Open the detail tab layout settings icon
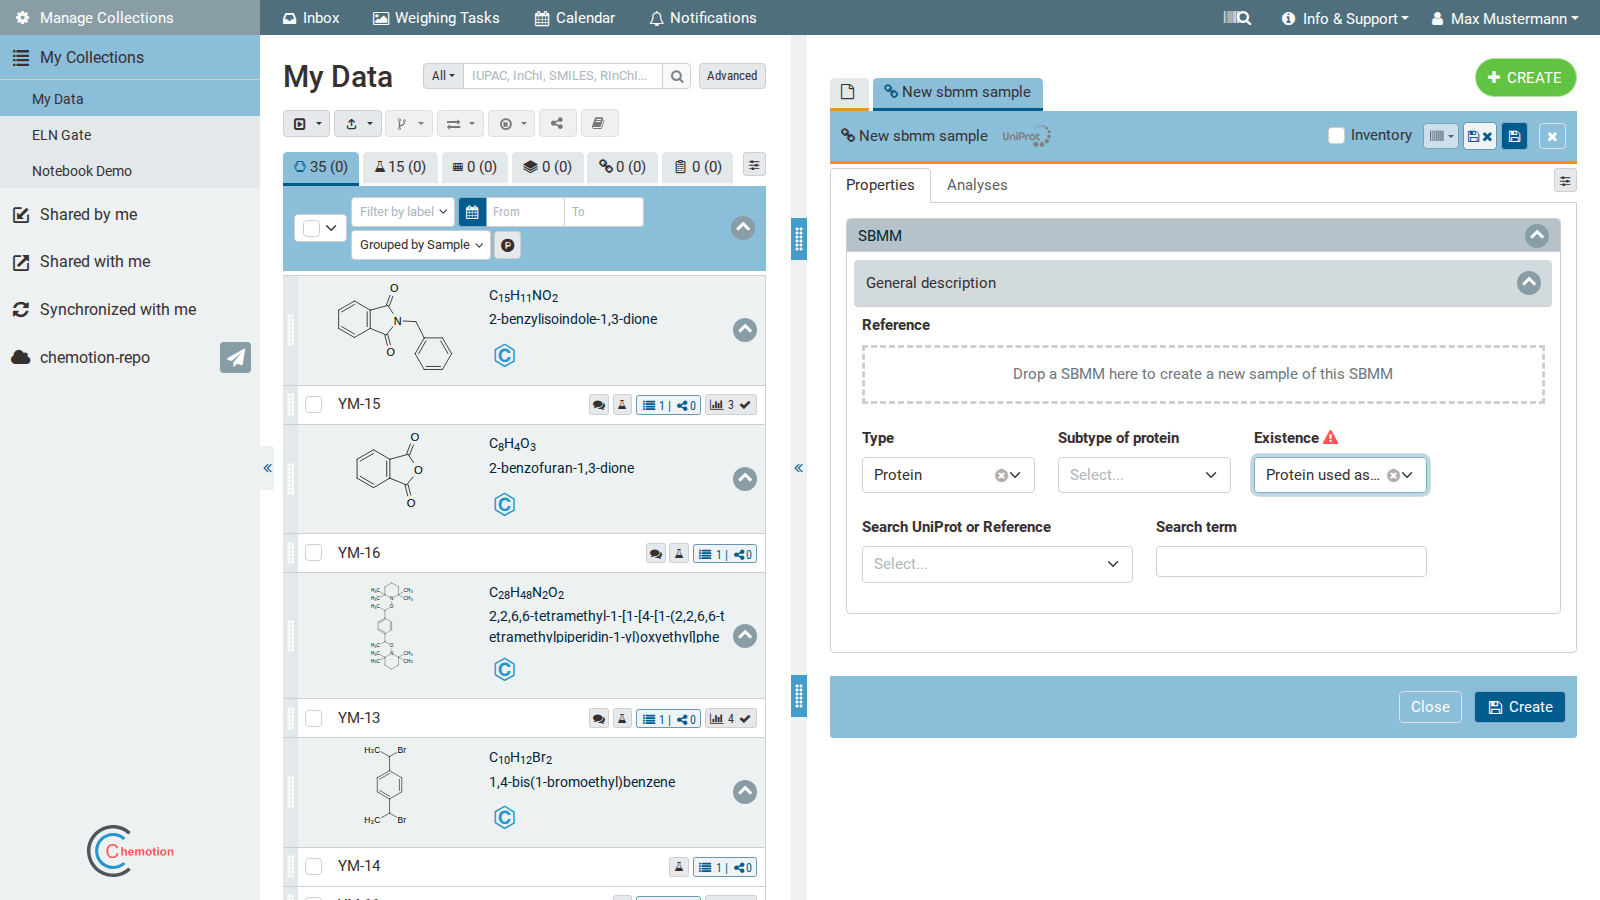1600x900 pixels. [1565, 181]
